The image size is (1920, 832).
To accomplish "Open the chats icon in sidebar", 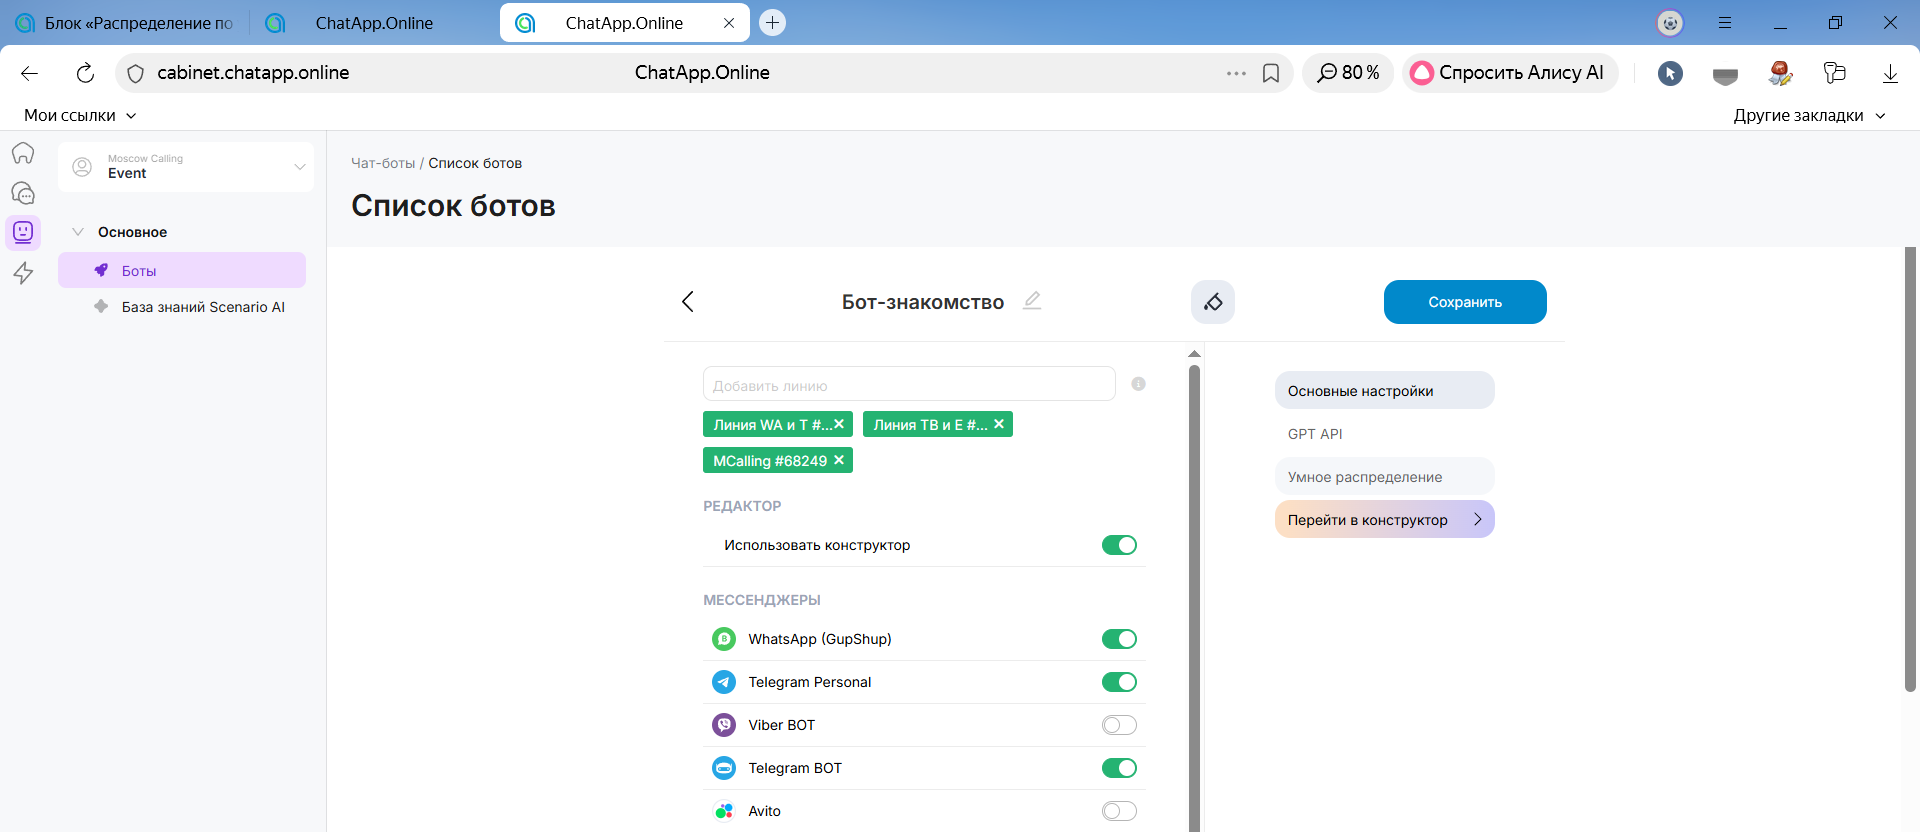I will (x=23, y=193).
